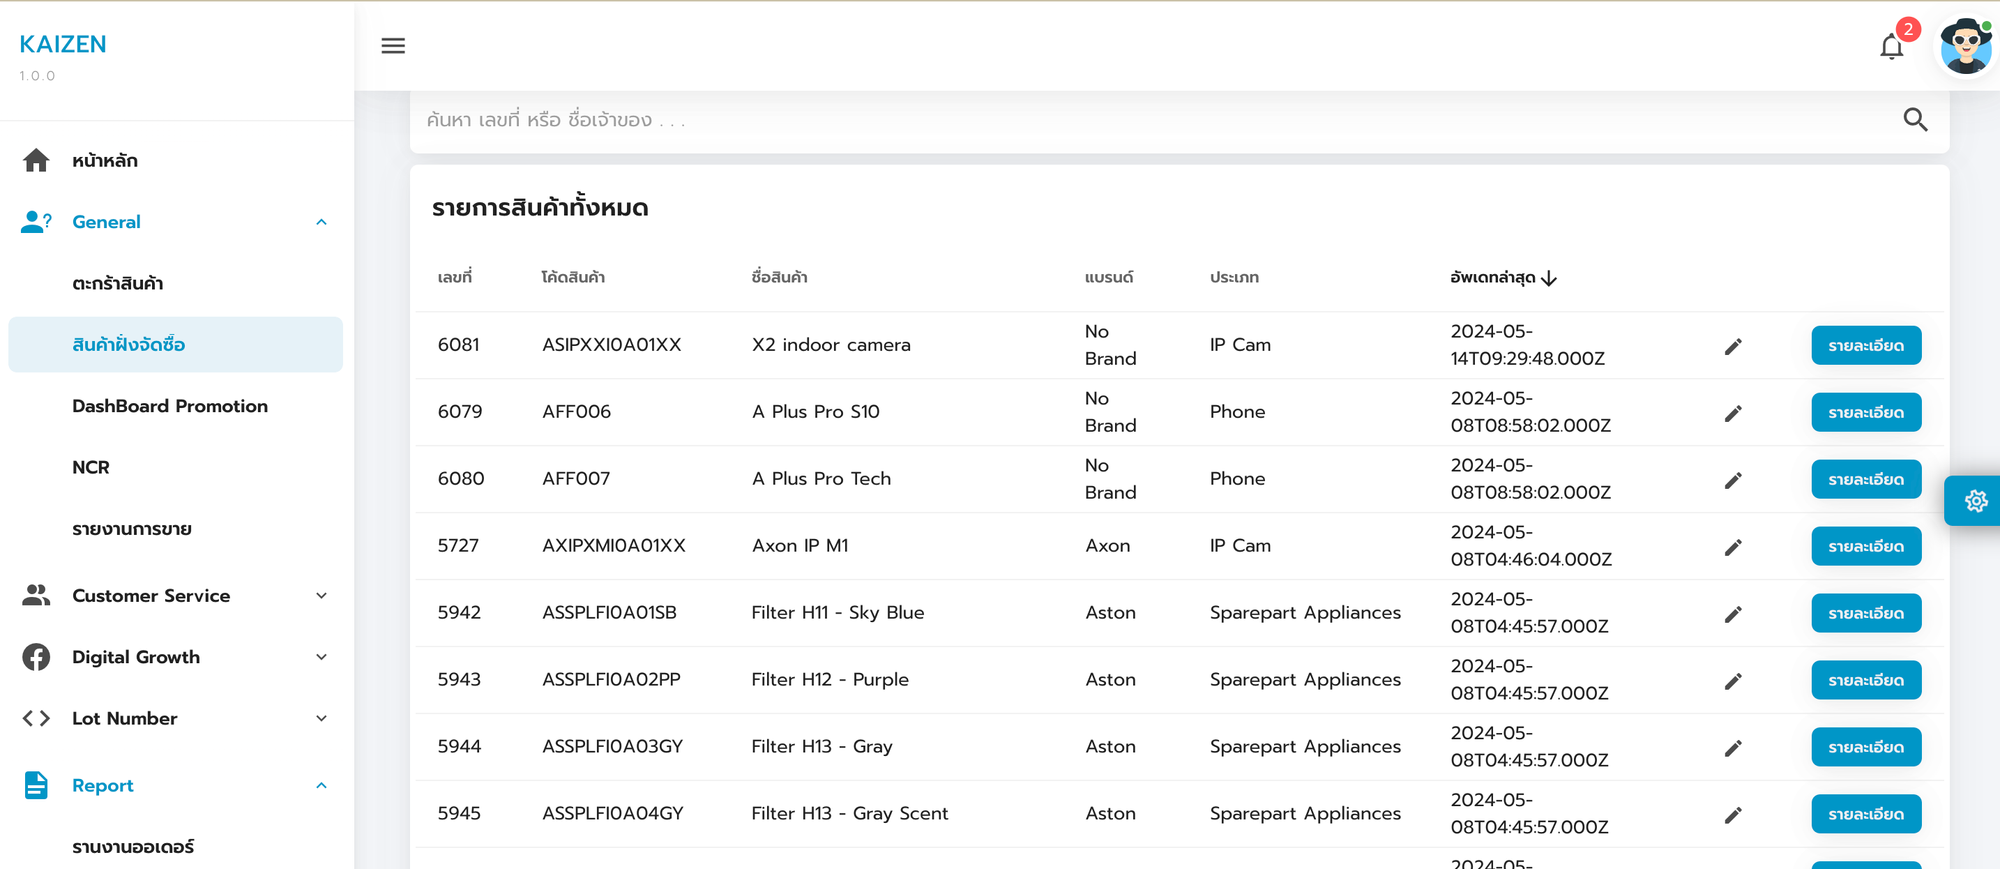2000x869 pixels.
Task: Open รายงานการขาย menu item
Action: pyautogui.click(x=177, y=529)
